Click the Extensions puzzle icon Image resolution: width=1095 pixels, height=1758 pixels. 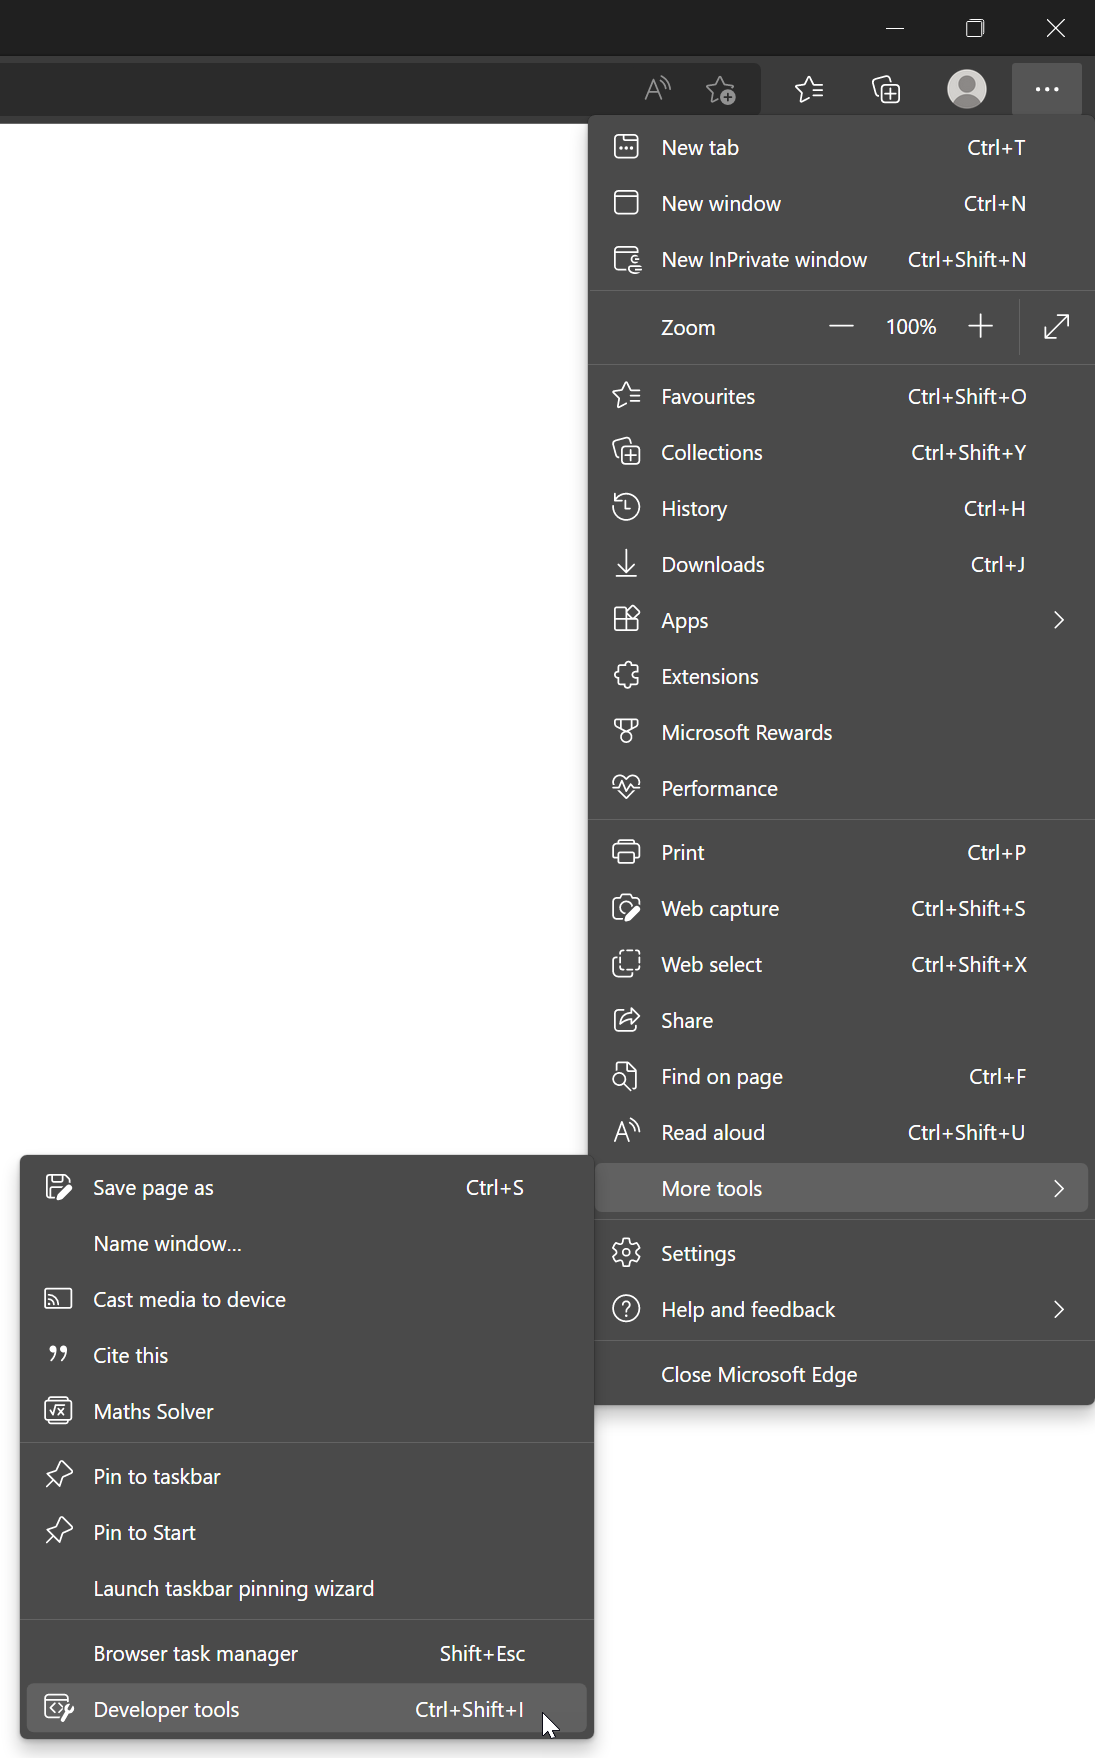(x=626, y=676)
